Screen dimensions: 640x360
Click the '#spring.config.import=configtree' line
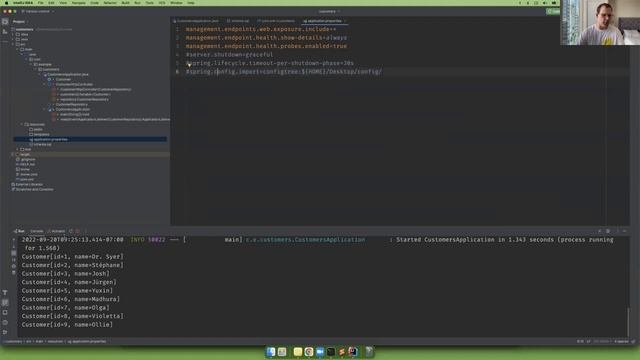point(284,72)
